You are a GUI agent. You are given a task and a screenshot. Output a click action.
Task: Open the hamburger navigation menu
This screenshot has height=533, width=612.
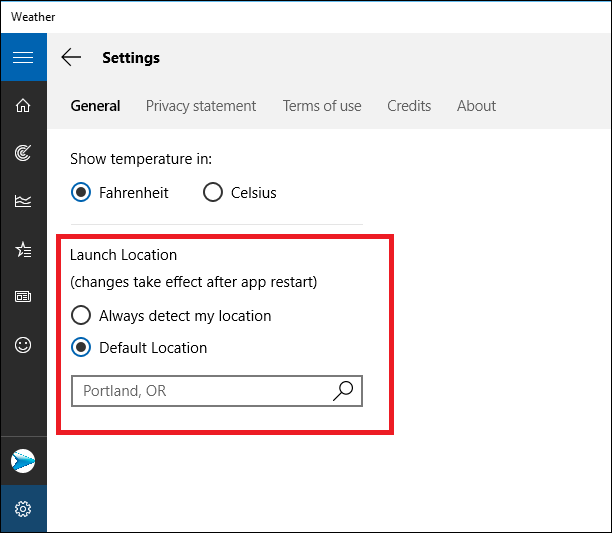(23, 57)
